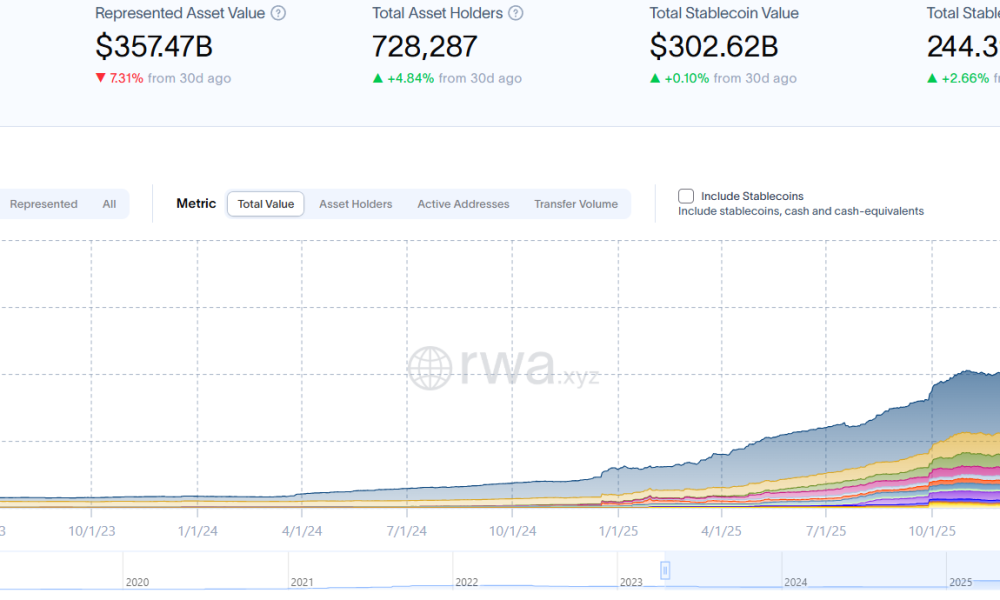Click the Total Asset Holders help icon
Viewport: 1000px width, 600px height.
tap(515, 14)
